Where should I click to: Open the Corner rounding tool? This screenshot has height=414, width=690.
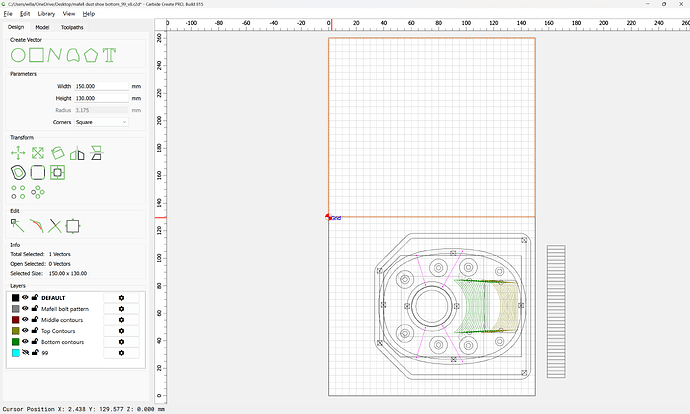[38, 172]
